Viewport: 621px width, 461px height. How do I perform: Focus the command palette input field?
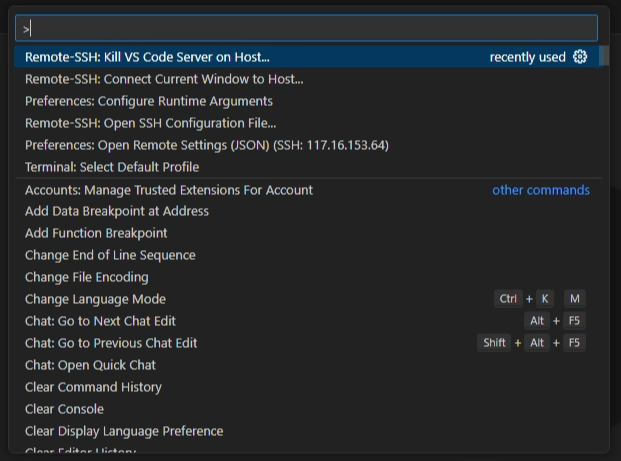click(306, 28)
